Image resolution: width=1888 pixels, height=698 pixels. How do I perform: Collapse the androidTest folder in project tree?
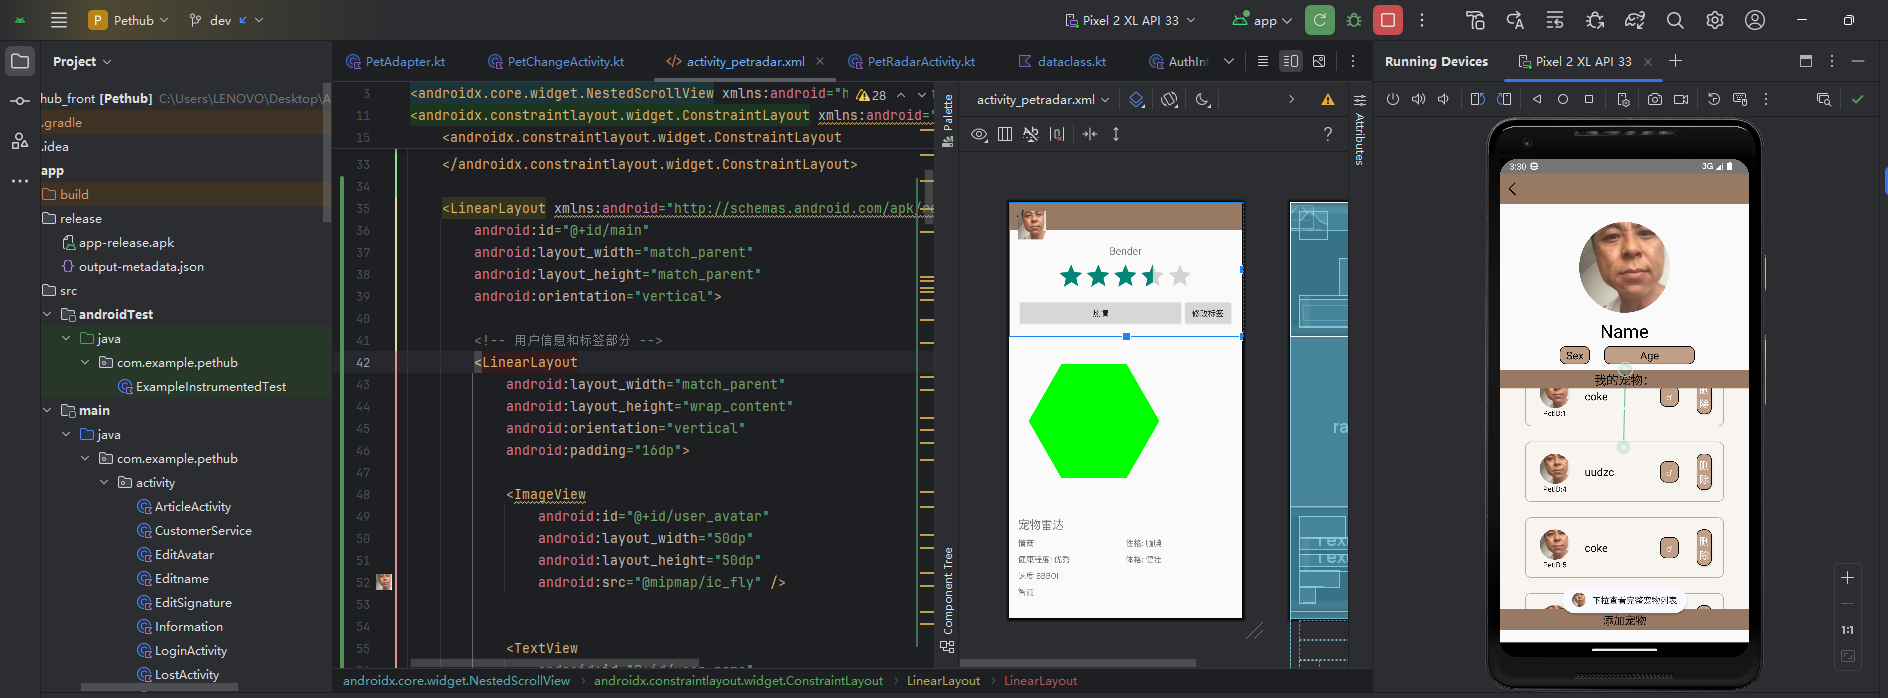(47, 314)
